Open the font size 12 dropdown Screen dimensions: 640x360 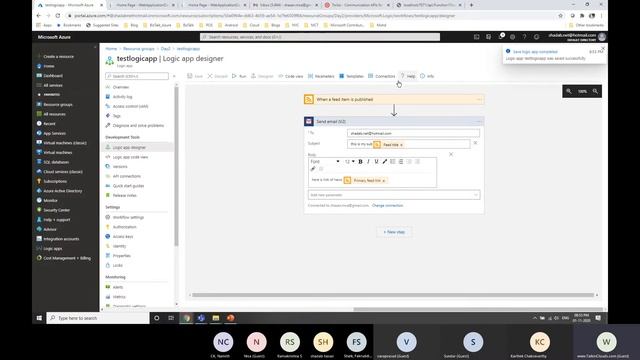pyautogui.click(x=350, y=162)
